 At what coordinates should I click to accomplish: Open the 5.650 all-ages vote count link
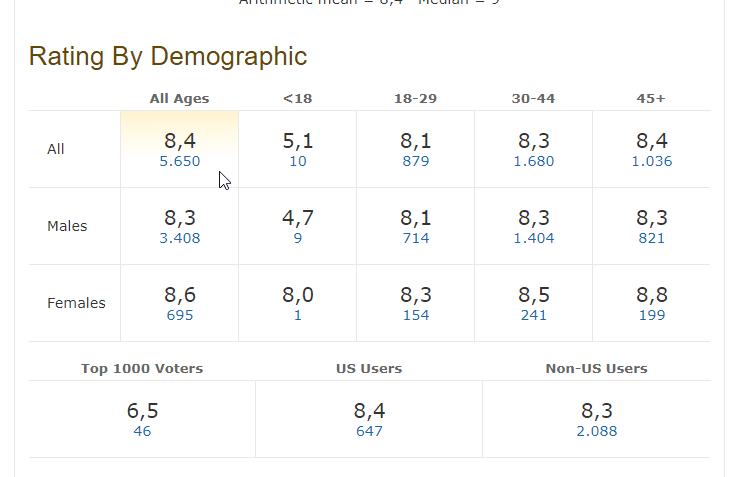point(180,161)
